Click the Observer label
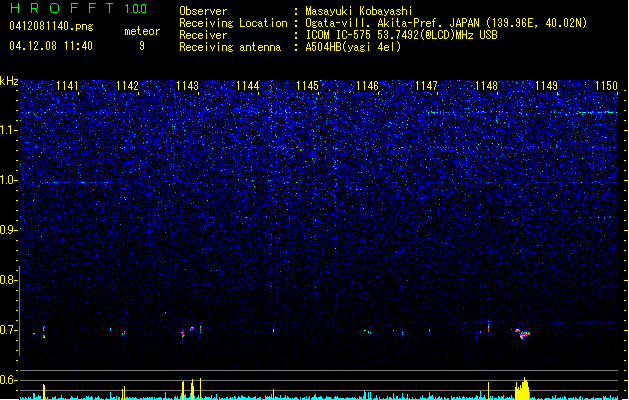 pos(203,11)
